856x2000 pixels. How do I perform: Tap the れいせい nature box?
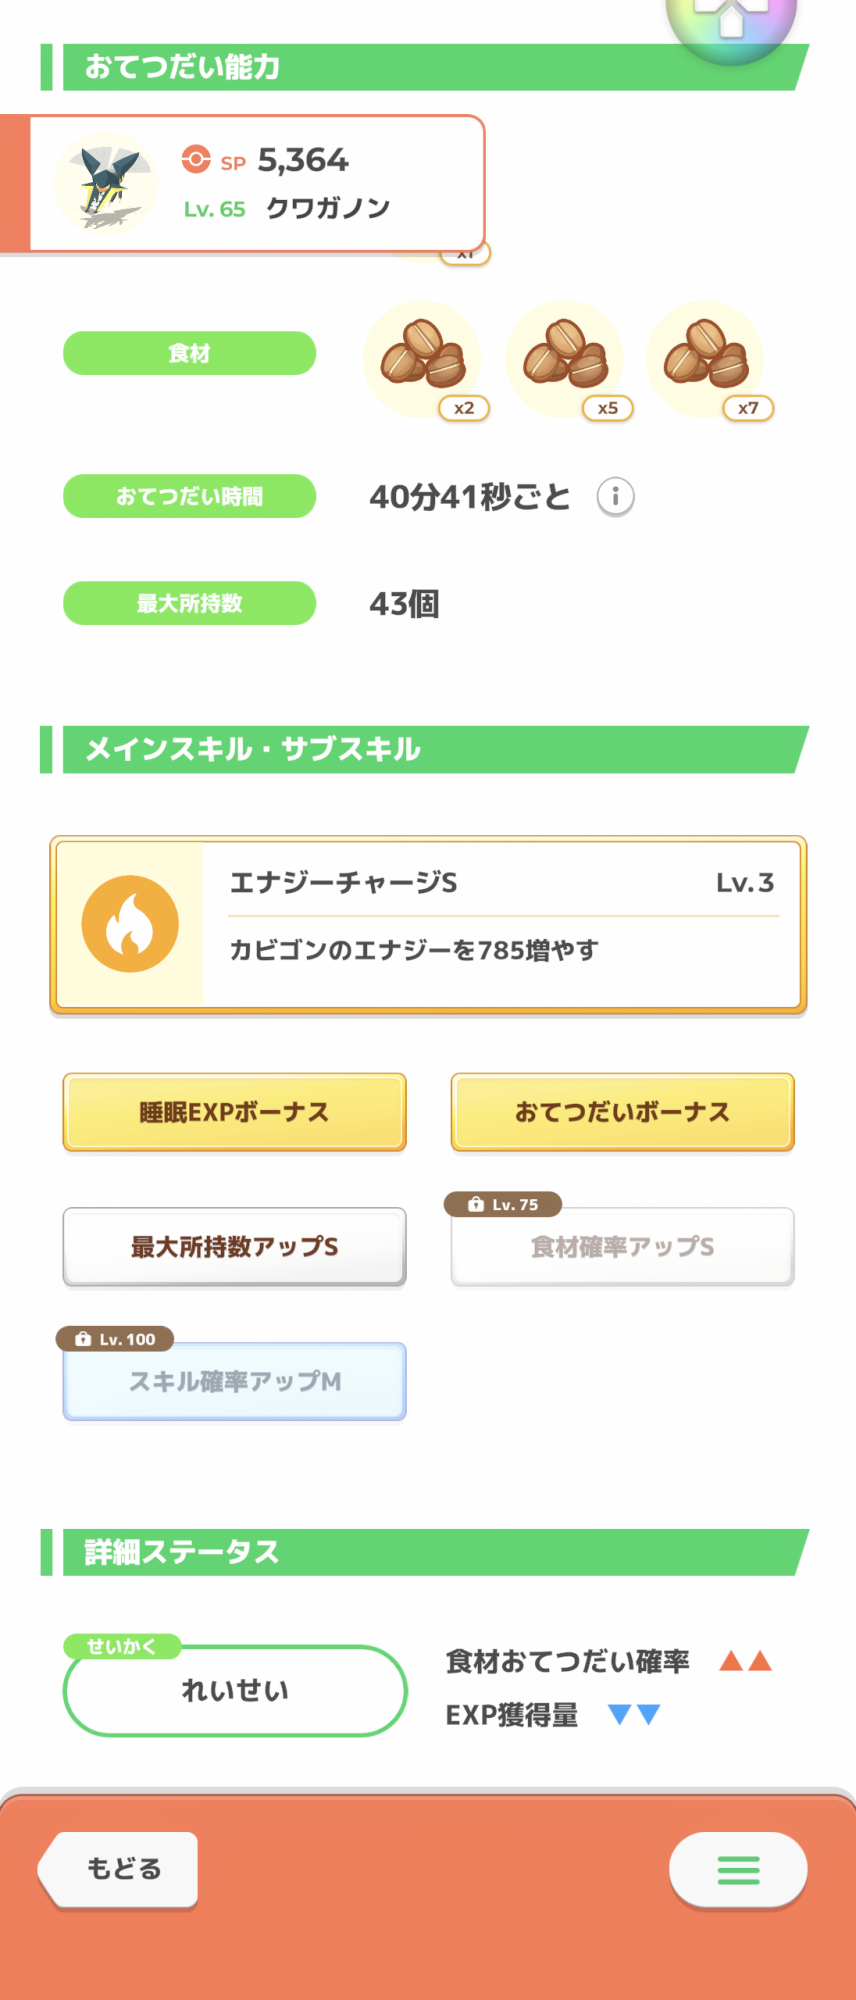[235, 1690]
